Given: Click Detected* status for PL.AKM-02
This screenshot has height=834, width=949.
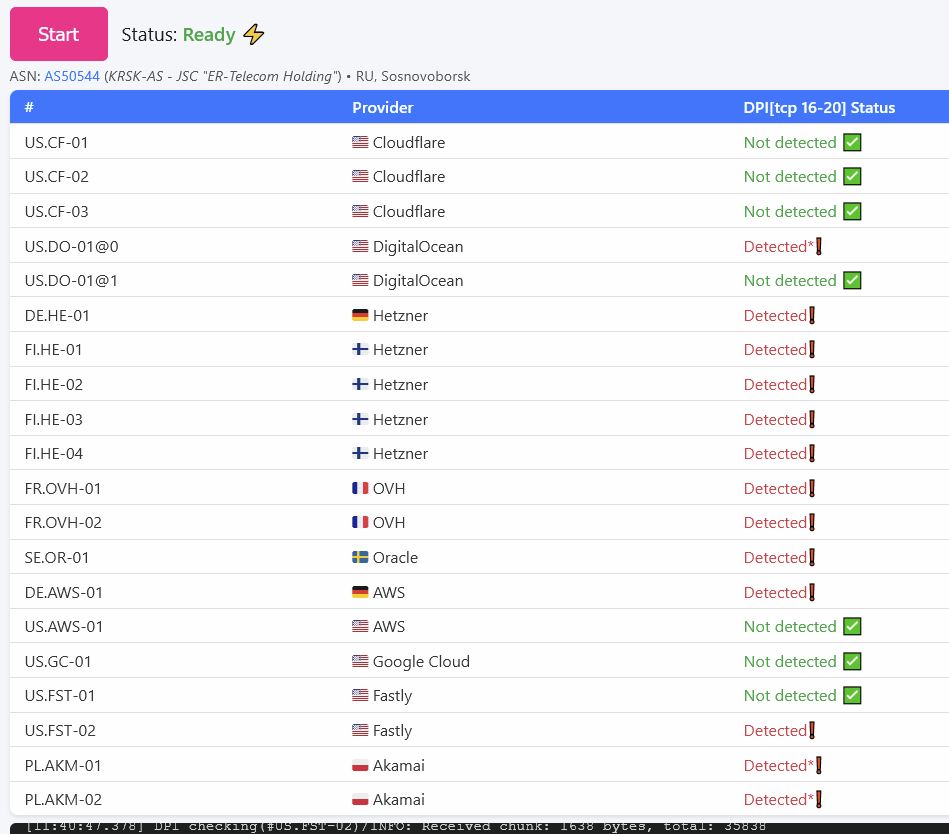Looking at the screenshot, I should click(778, 799).
